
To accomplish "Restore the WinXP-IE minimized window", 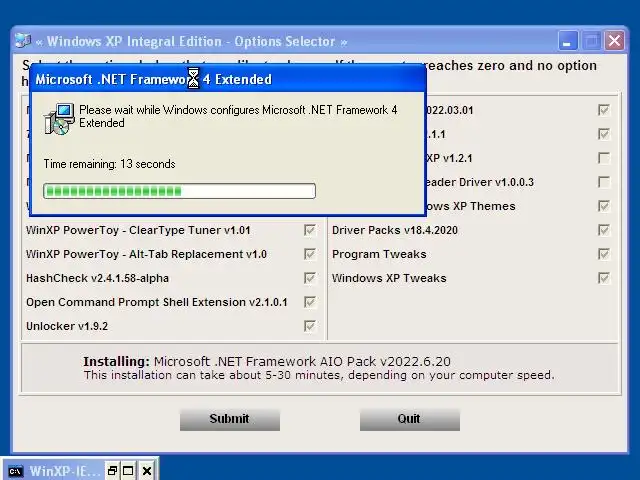I will click(112, 471).
